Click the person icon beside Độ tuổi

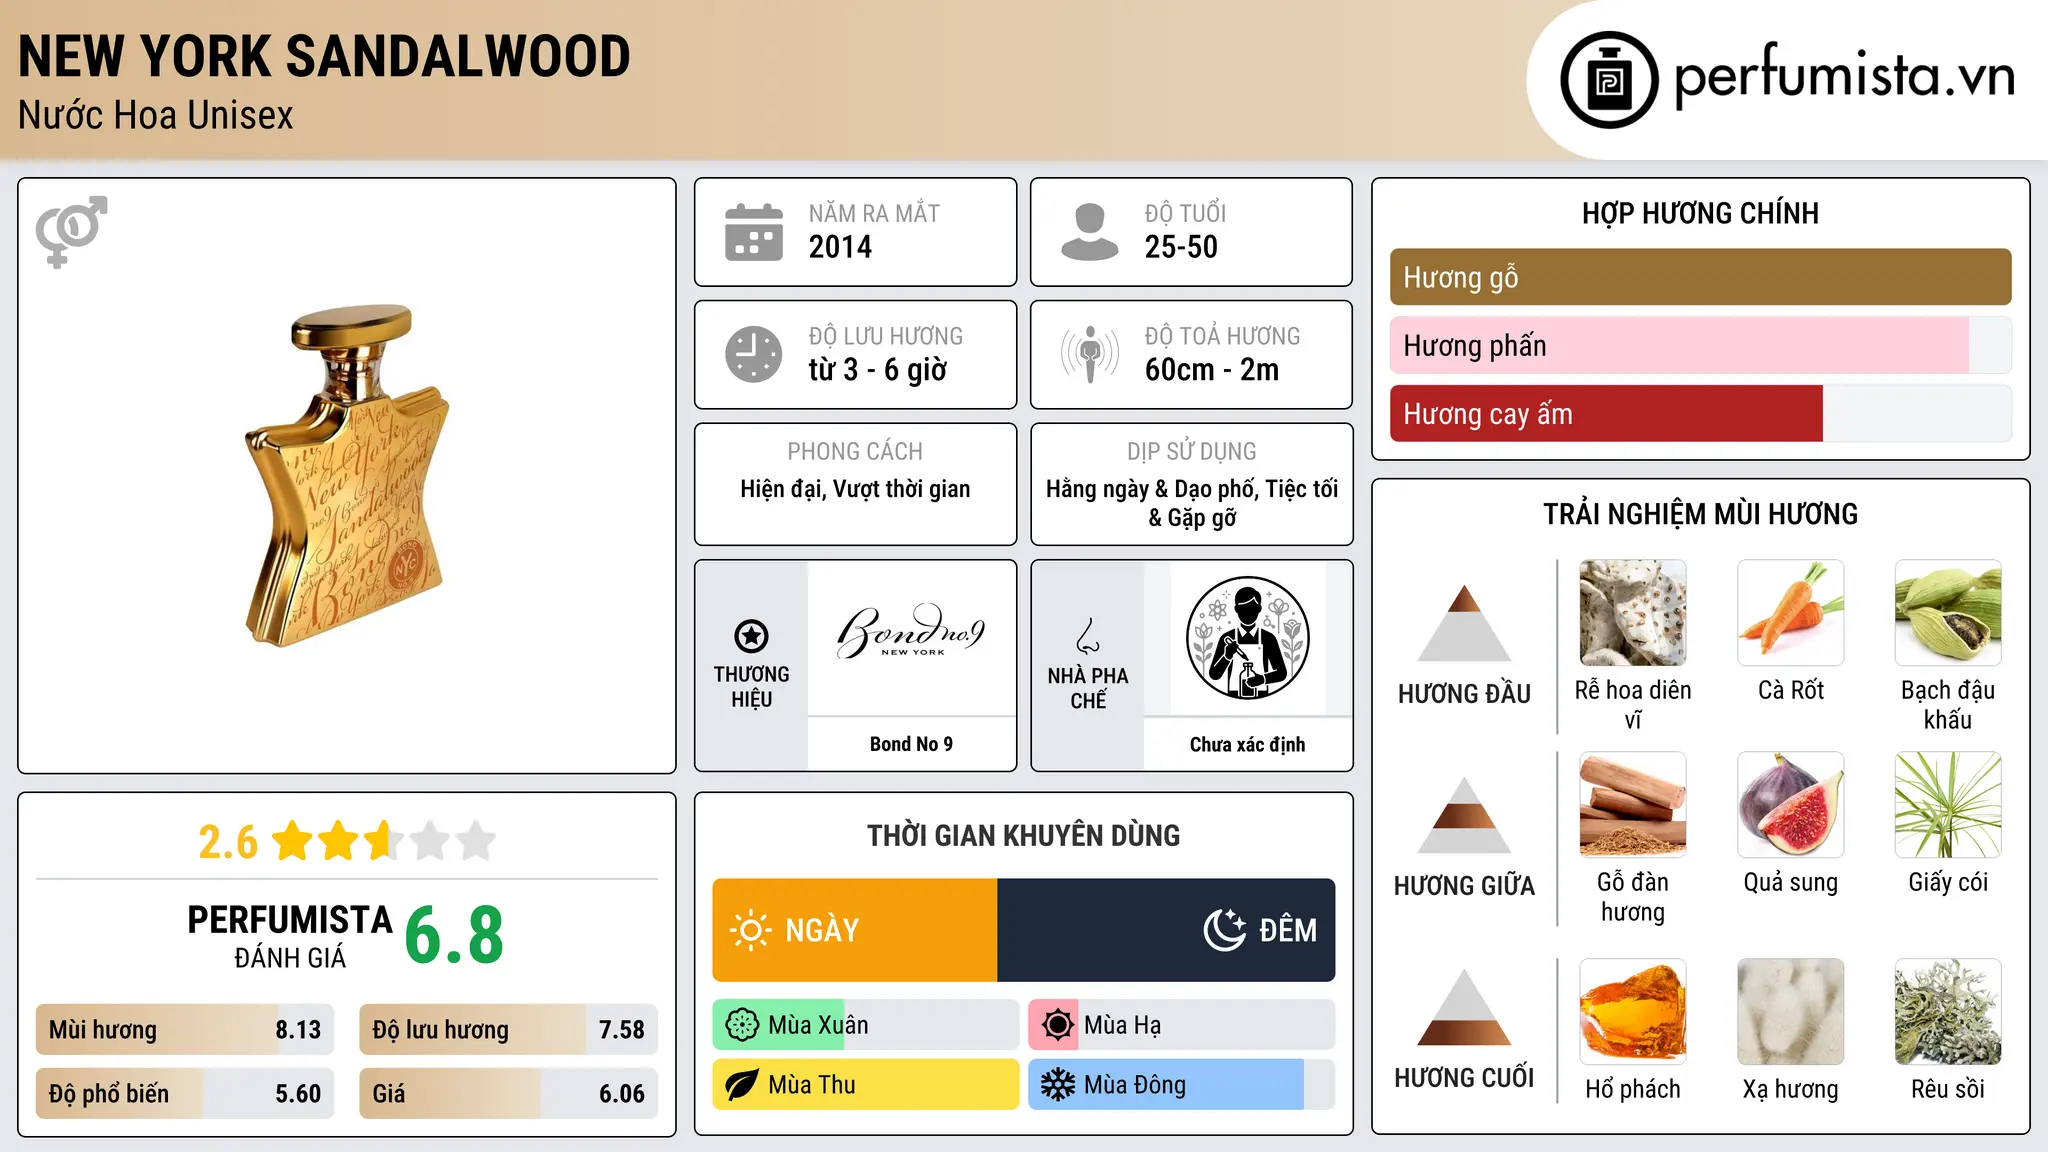click(1089, 232)
